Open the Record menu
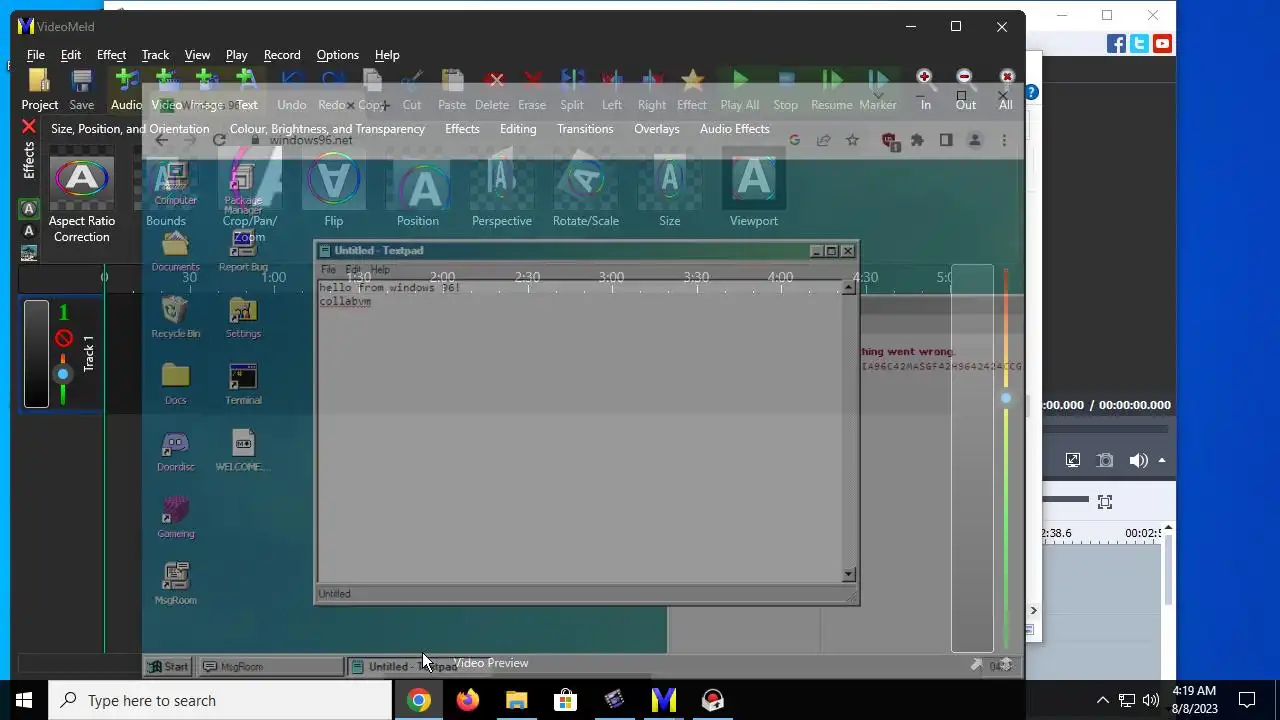This screenshot has width=1280, height=720. (282, 55)
